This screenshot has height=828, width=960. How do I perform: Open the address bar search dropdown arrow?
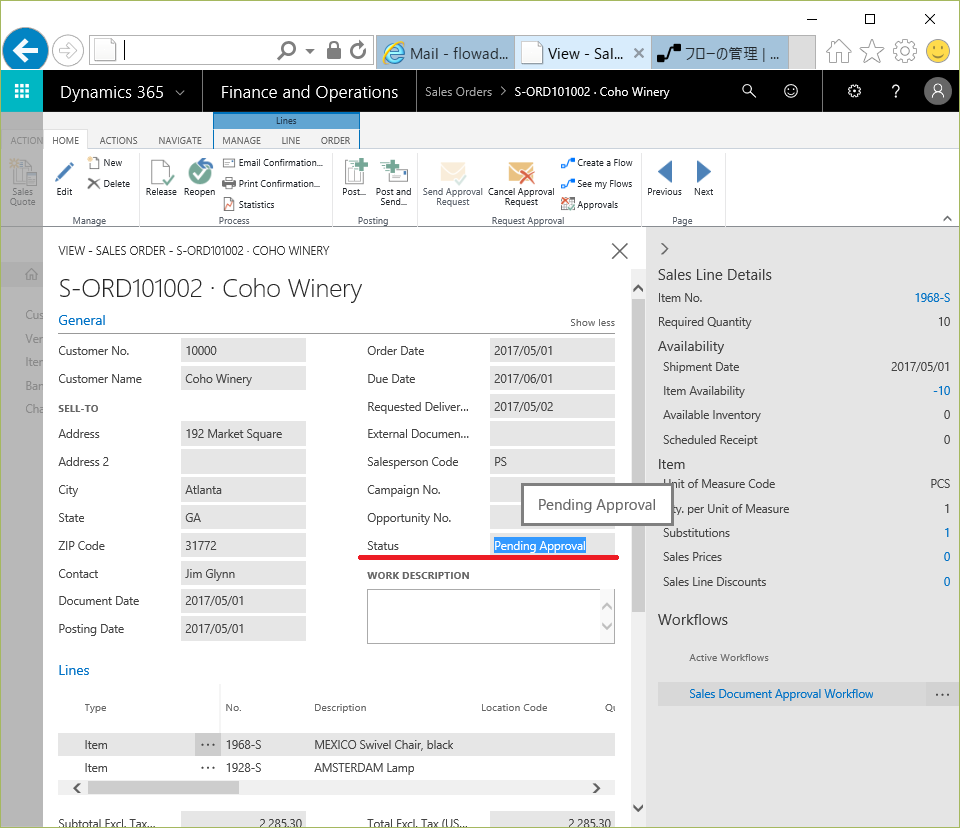[310, 51]
